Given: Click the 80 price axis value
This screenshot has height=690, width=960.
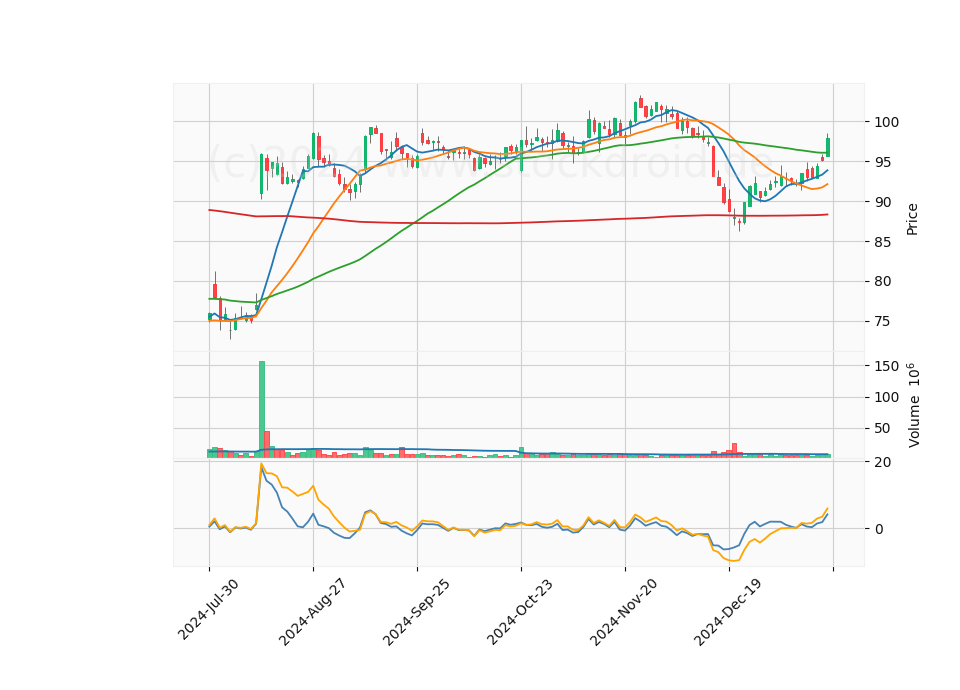Looking at the screenshot, I should pyautogui.click(x=883, y=282).
